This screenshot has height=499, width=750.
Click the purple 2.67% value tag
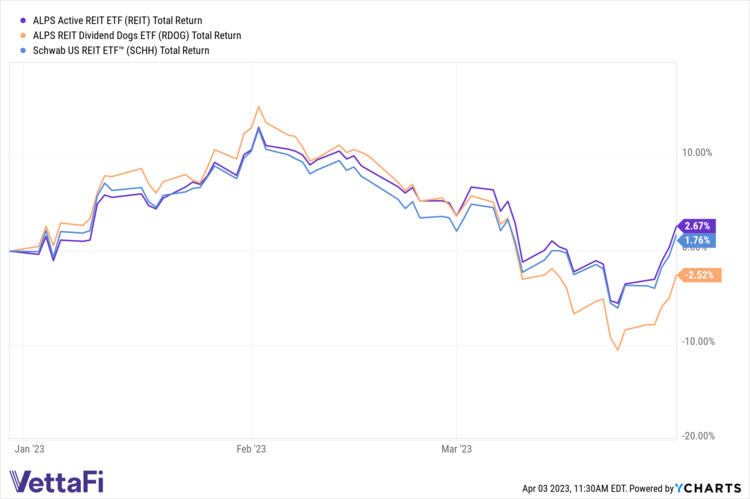point(698,226)
